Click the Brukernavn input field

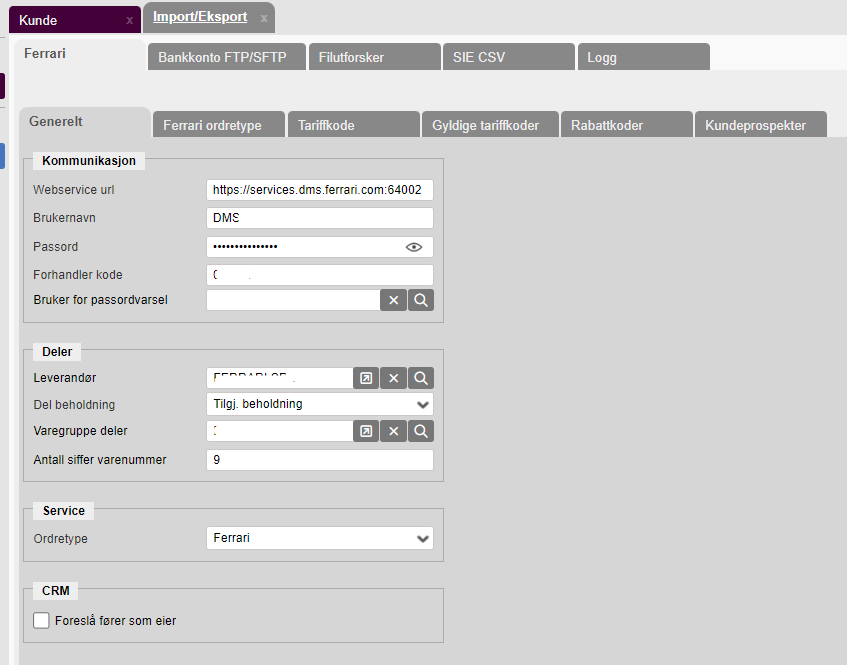(x=320, y=218)
